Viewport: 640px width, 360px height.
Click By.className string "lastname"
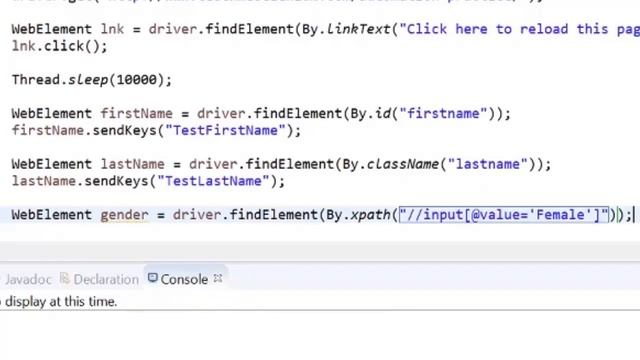point(488,164)
